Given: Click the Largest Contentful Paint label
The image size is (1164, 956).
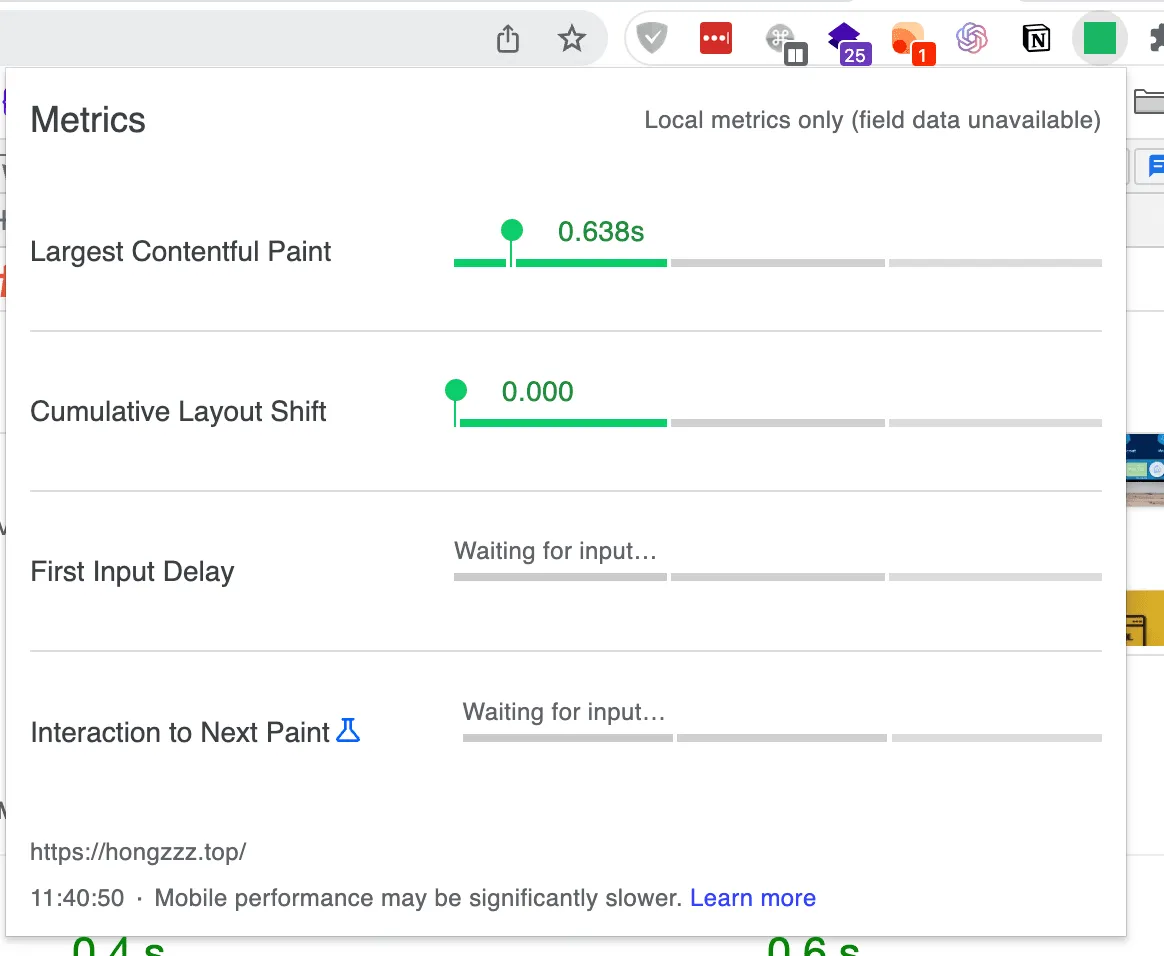Looking at the screenshot, I should pyautogui.click(x=181, y=251).
